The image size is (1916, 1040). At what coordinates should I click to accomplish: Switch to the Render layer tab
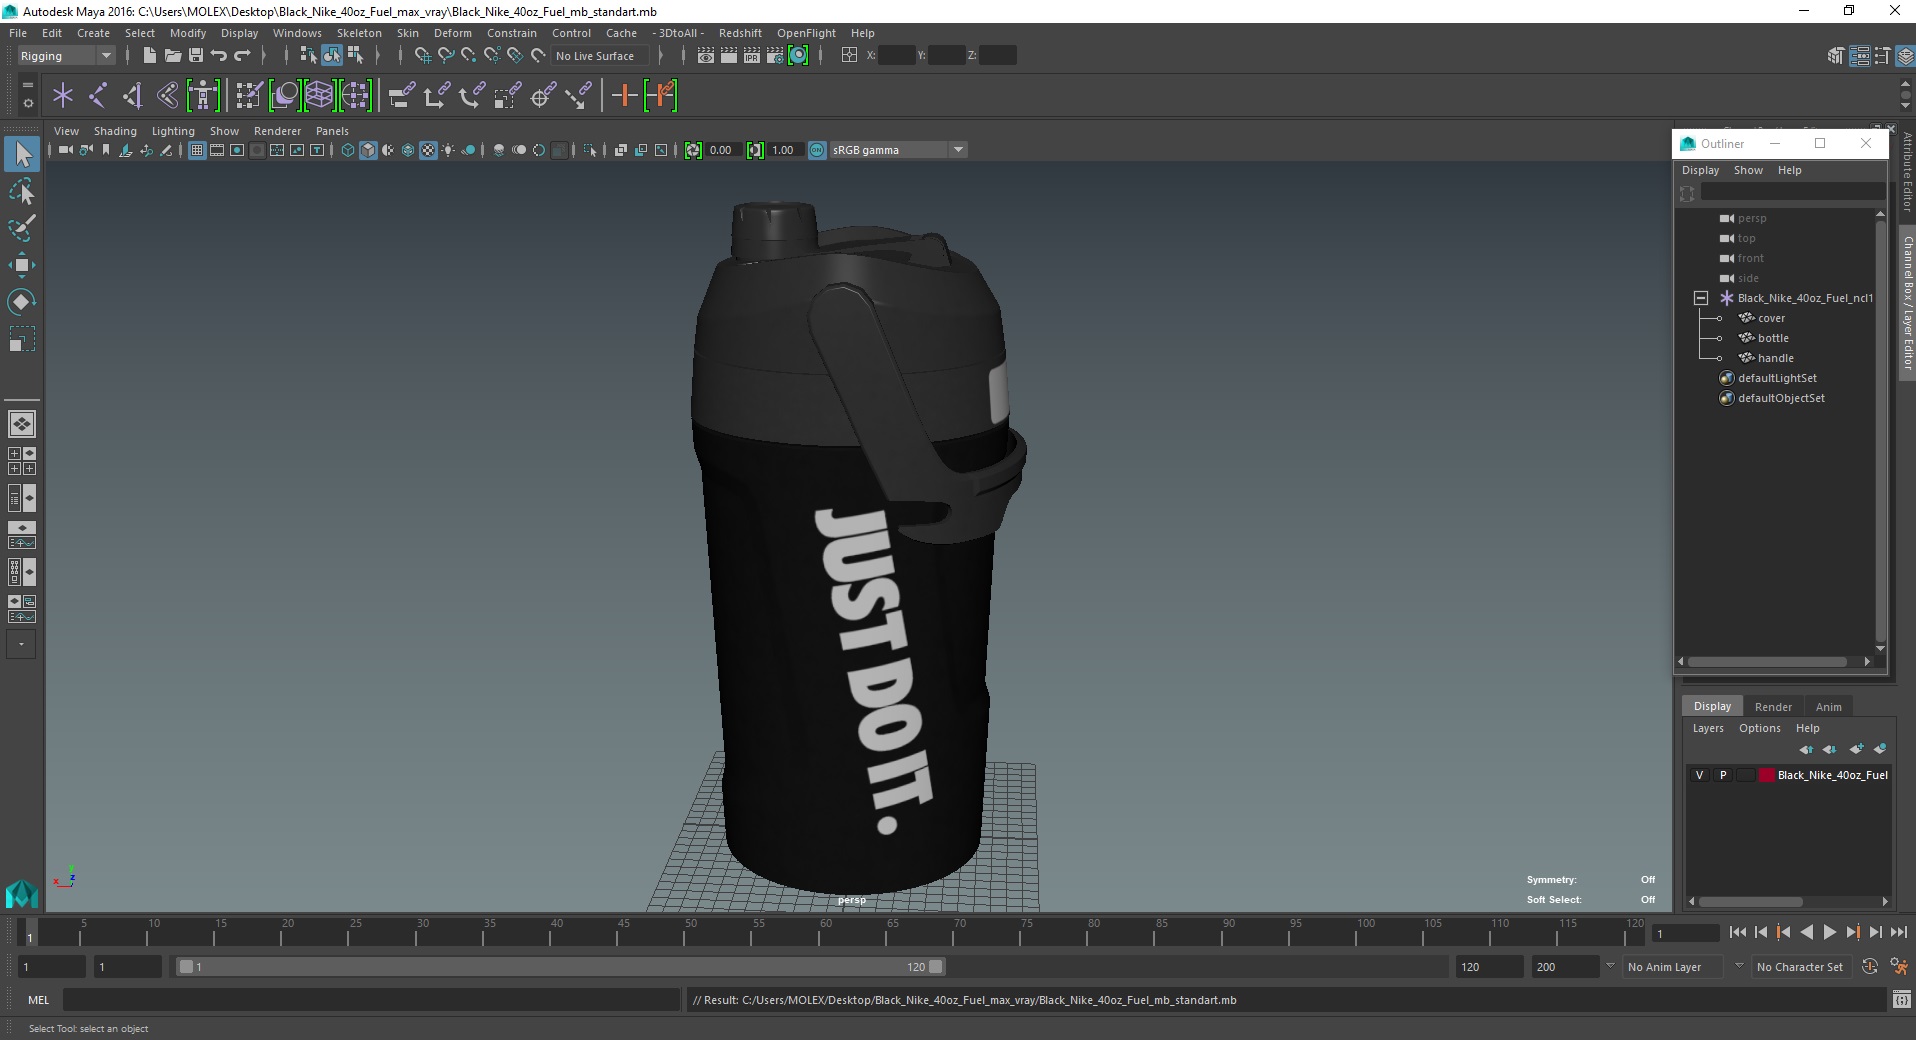click(1773, 707)
